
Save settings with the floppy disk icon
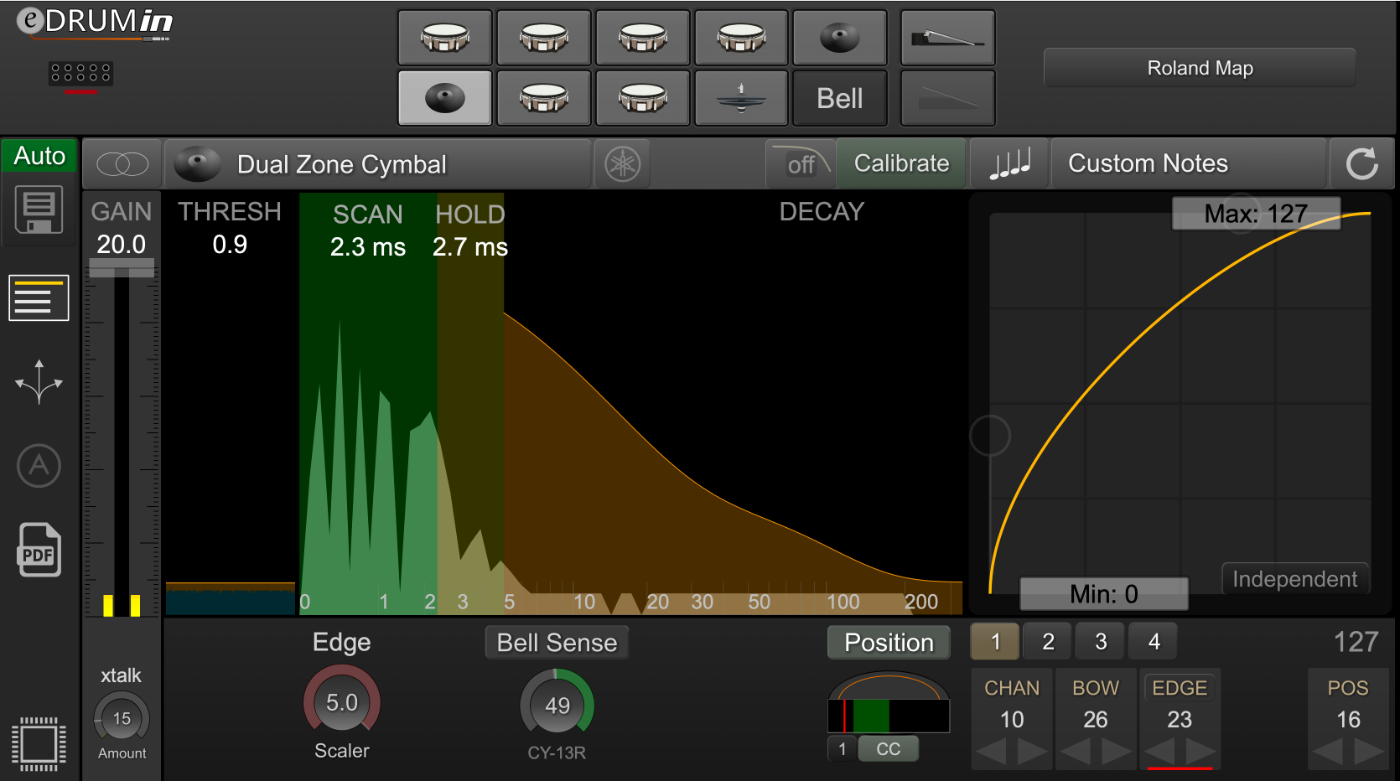39,210
